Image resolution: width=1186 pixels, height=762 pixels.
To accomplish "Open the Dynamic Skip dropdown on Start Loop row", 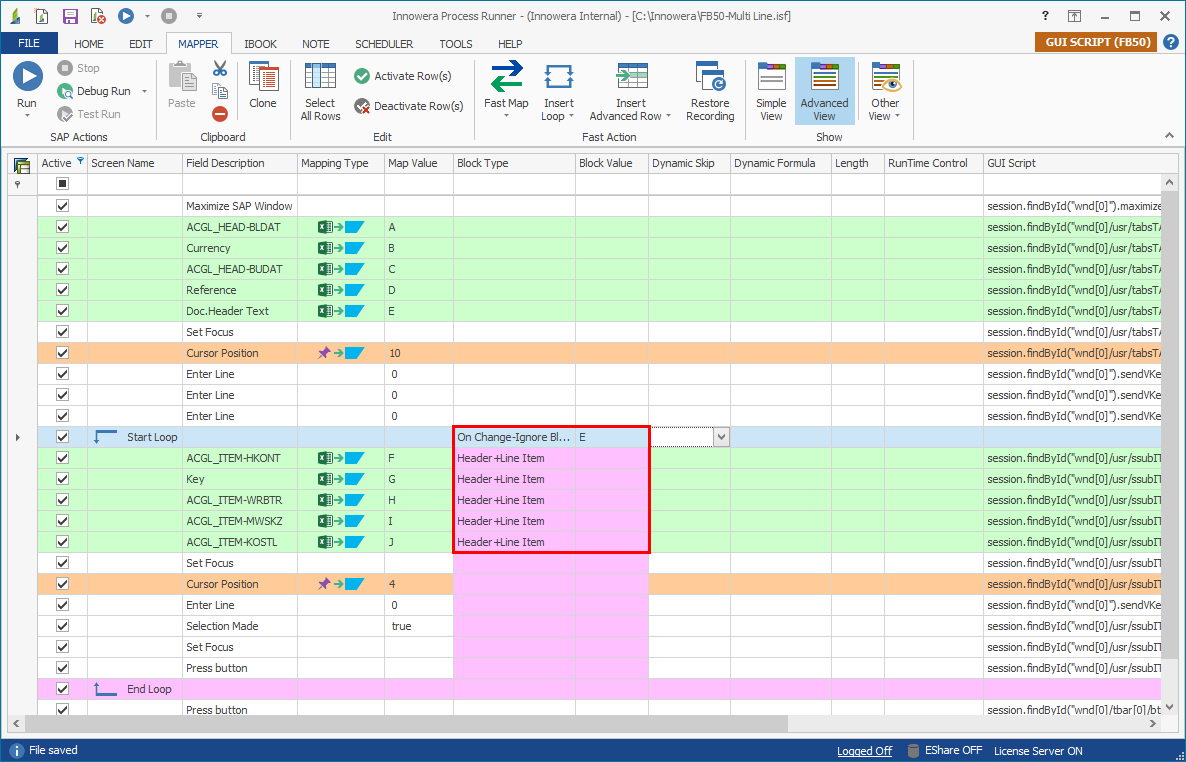I will 720,437.
